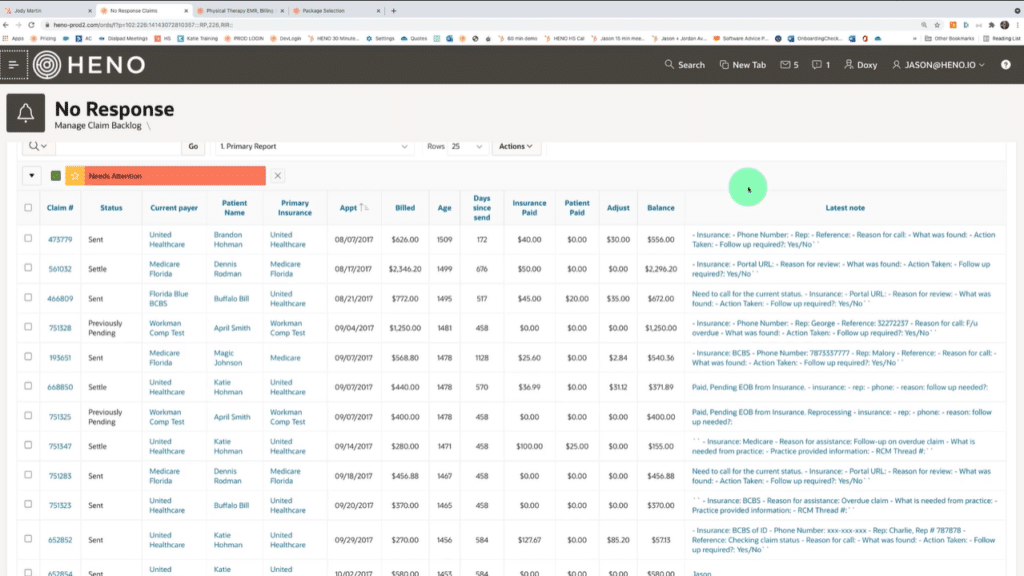Sort by Balance column header
Viewport: 1024px width, 576px height.
tap(661, 208)
